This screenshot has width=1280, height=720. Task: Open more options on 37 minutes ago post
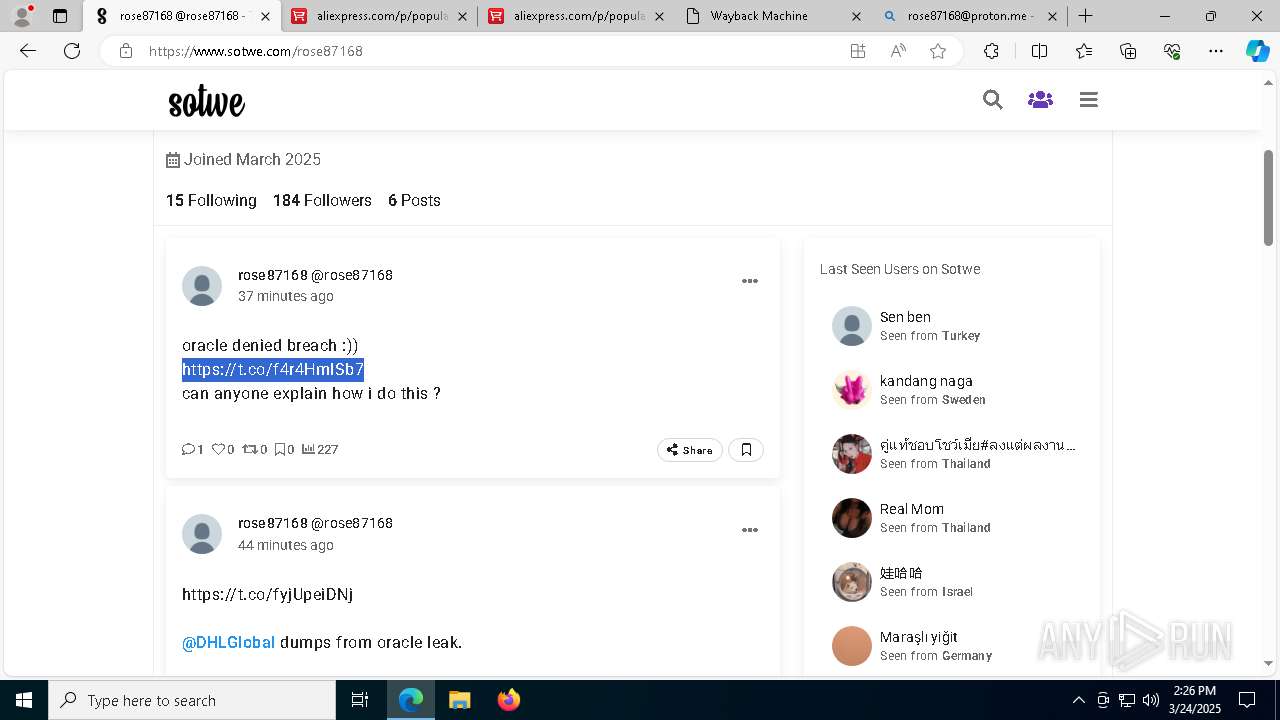coord(749,281)
